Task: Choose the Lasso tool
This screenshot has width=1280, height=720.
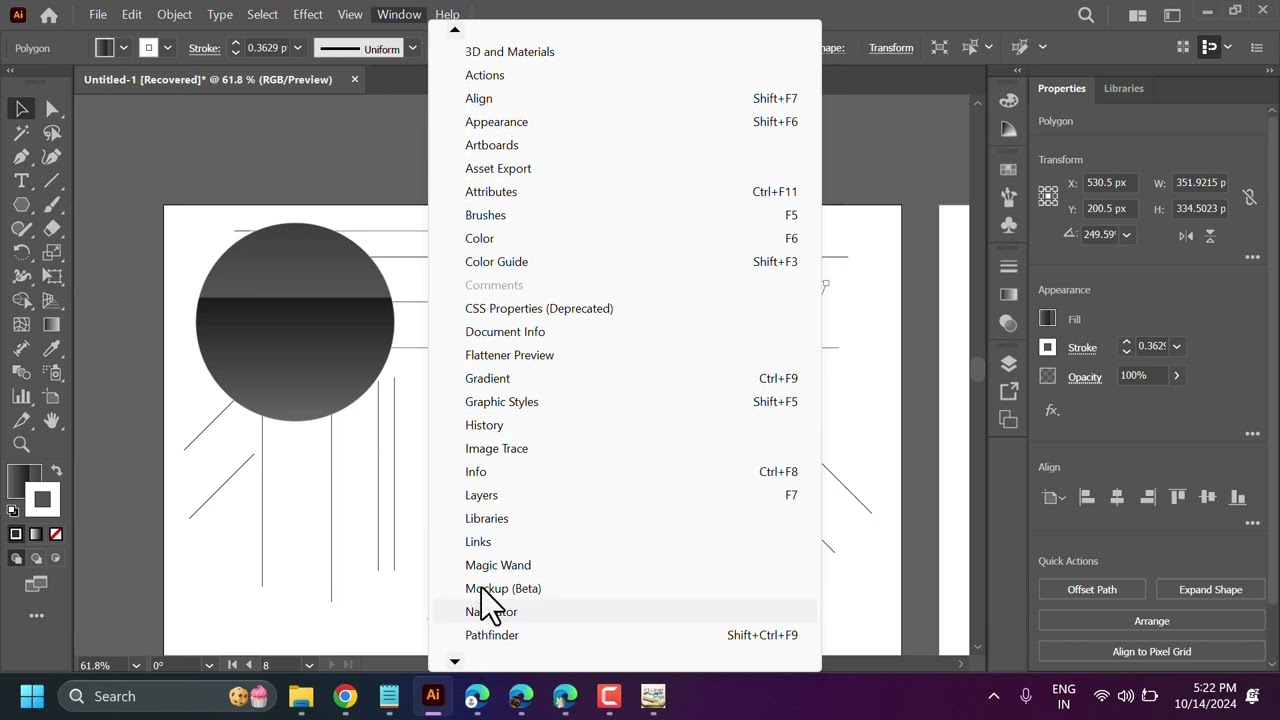Action: click(x=52, y=133)
